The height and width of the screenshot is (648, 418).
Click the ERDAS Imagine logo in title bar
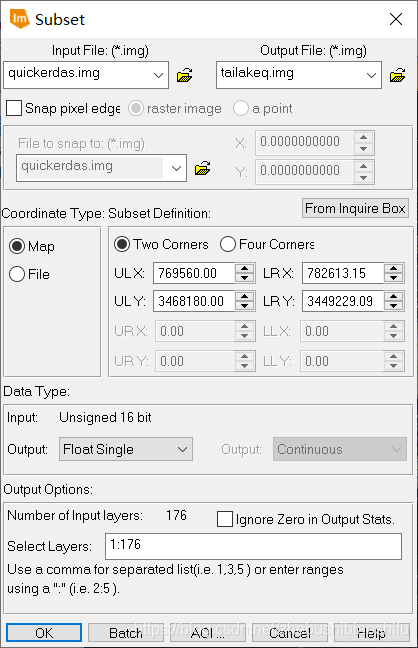pyautogui.click(x=19, y=19)
